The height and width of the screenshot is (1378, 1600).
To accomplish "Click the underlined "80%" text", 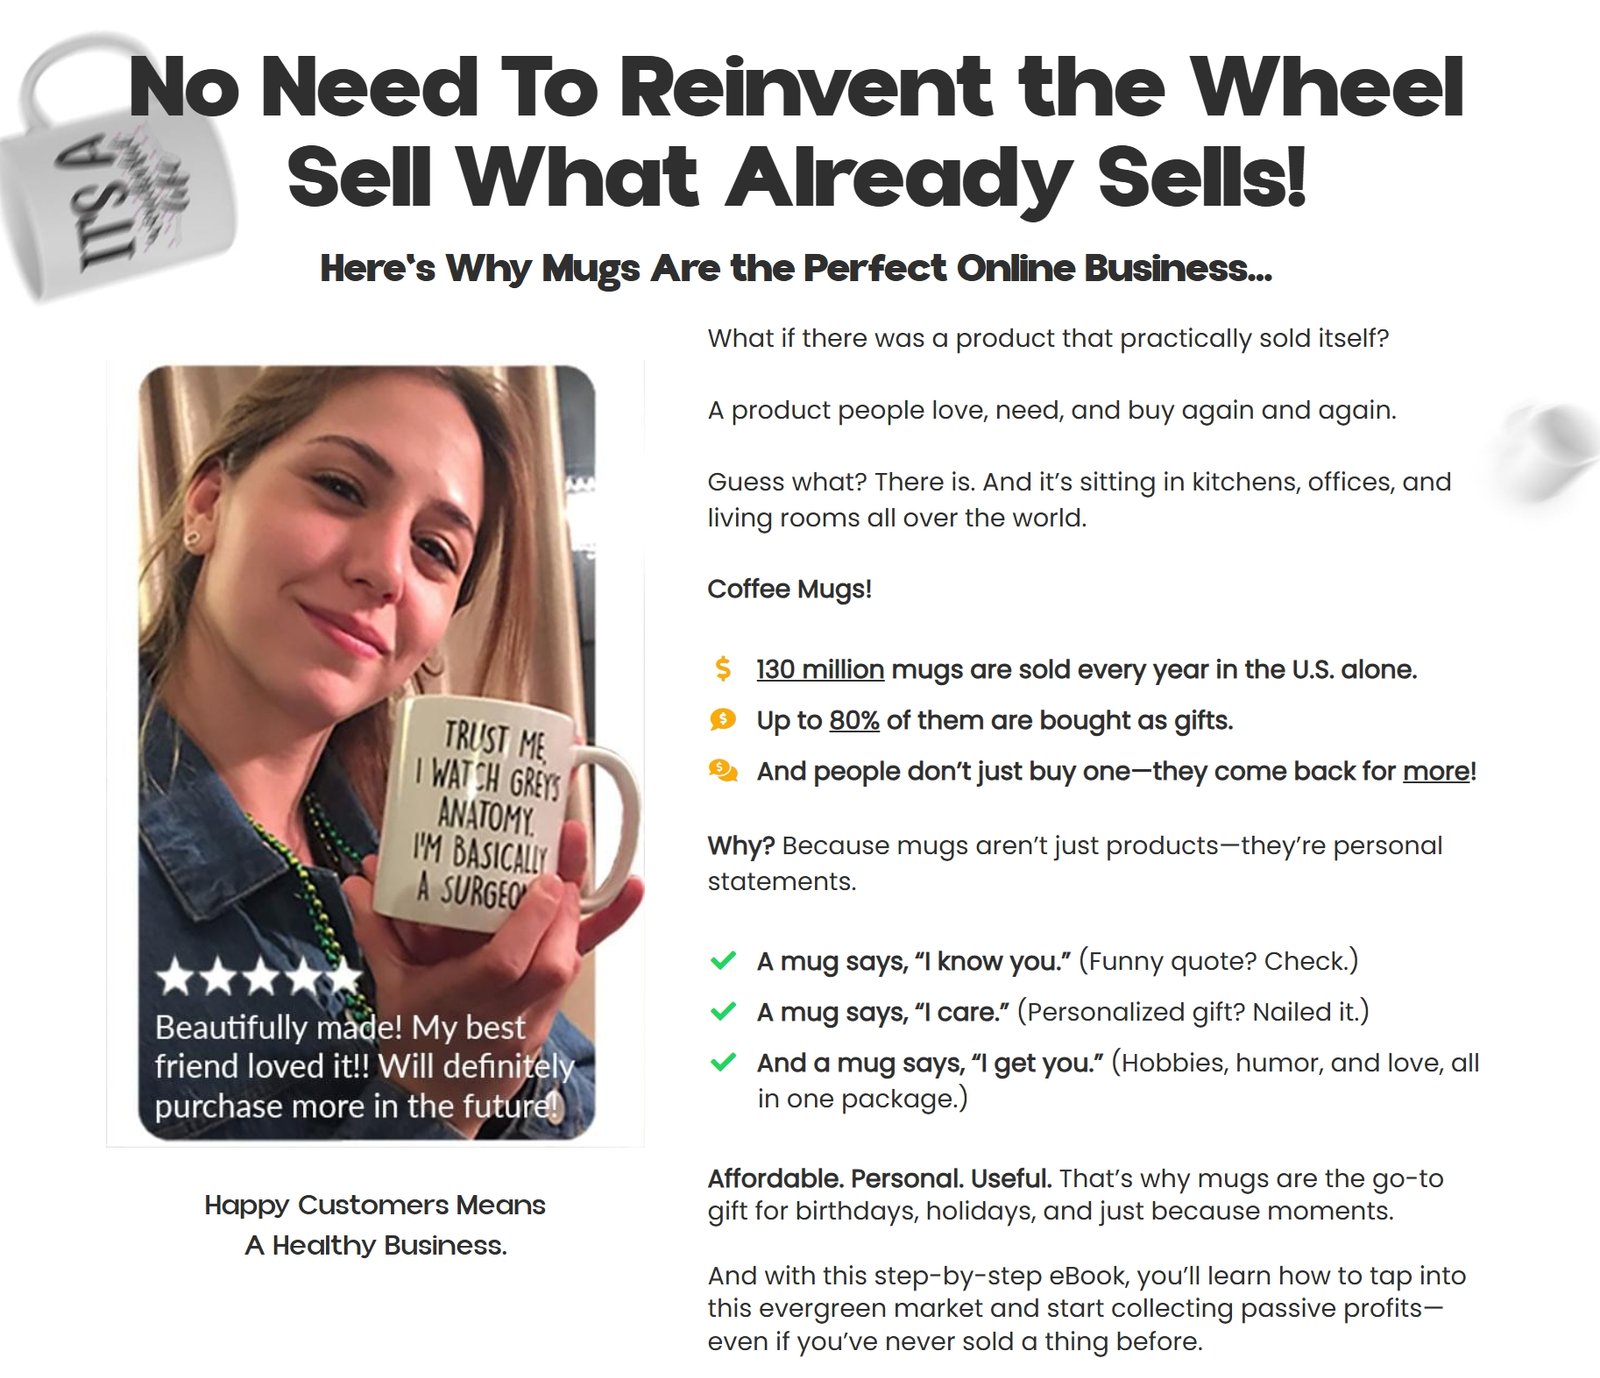I will [x=854, y=720].
